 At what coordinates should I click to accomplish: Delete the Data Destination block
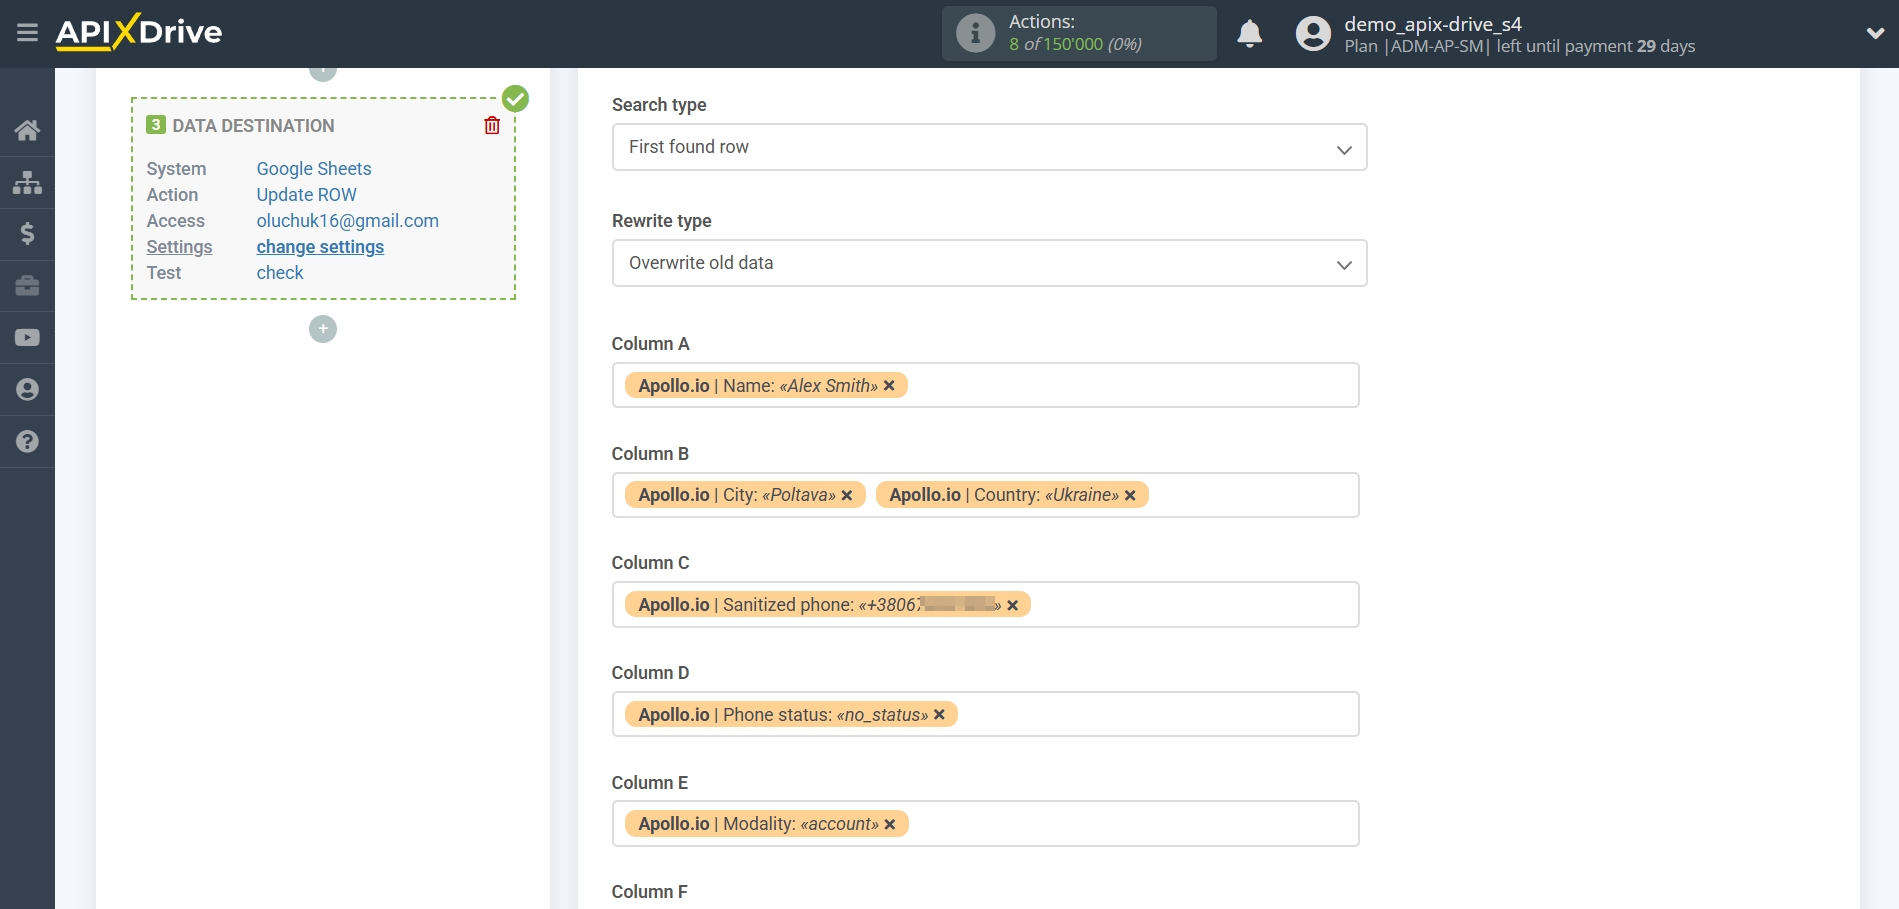tap(492, 125)
